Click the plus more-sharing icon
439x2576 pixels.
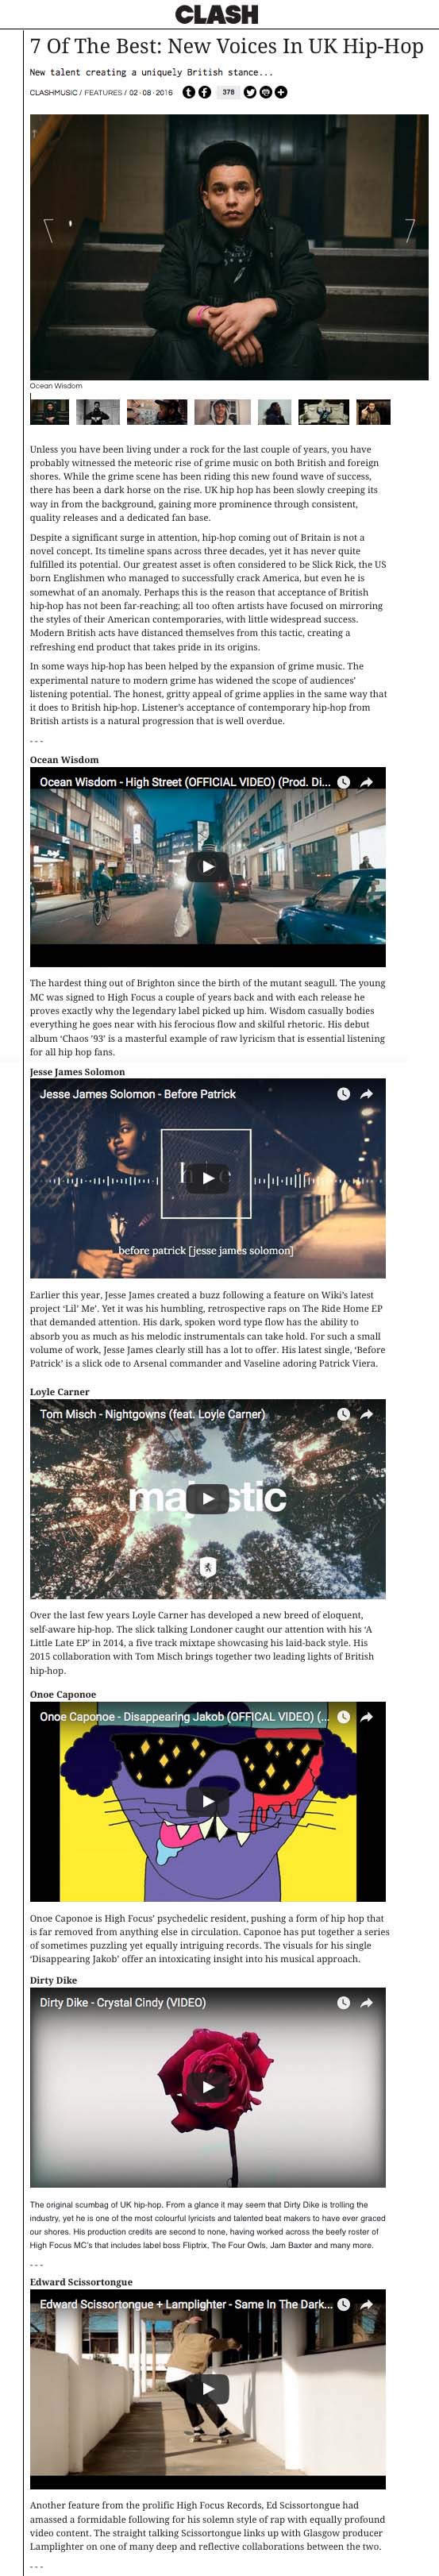282,92
